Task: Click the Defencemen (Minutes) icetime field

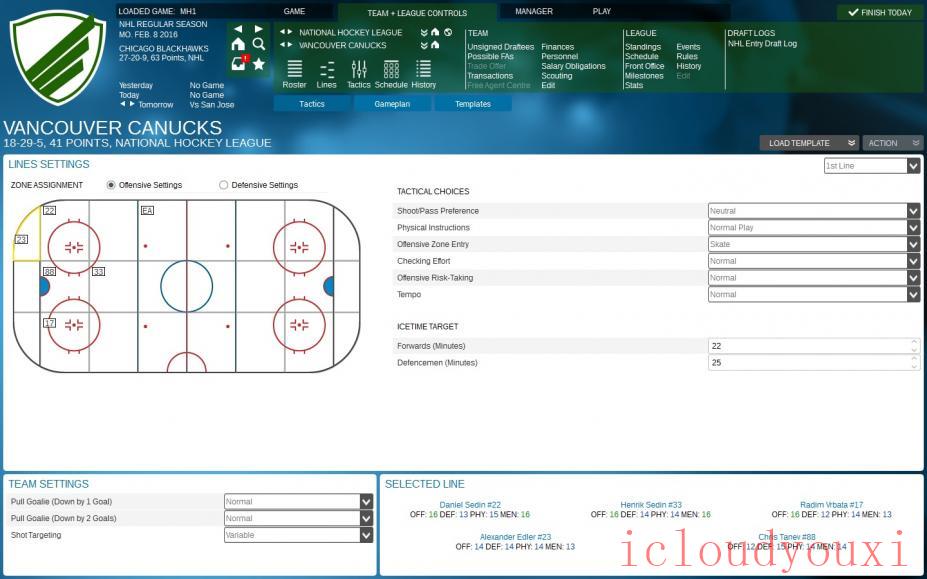Action: tap(814, 363)
